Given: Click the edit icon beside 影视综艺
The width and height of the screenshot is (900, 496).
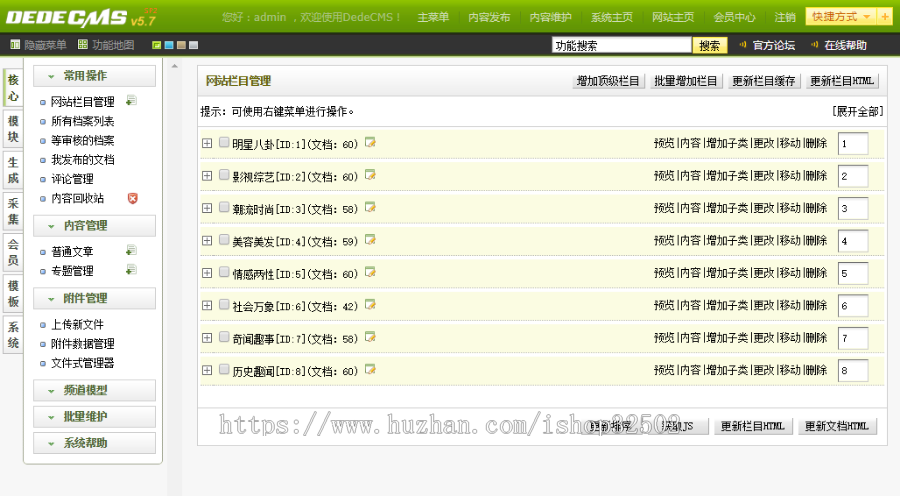Looking at the screenshot, I should [370, 175].
